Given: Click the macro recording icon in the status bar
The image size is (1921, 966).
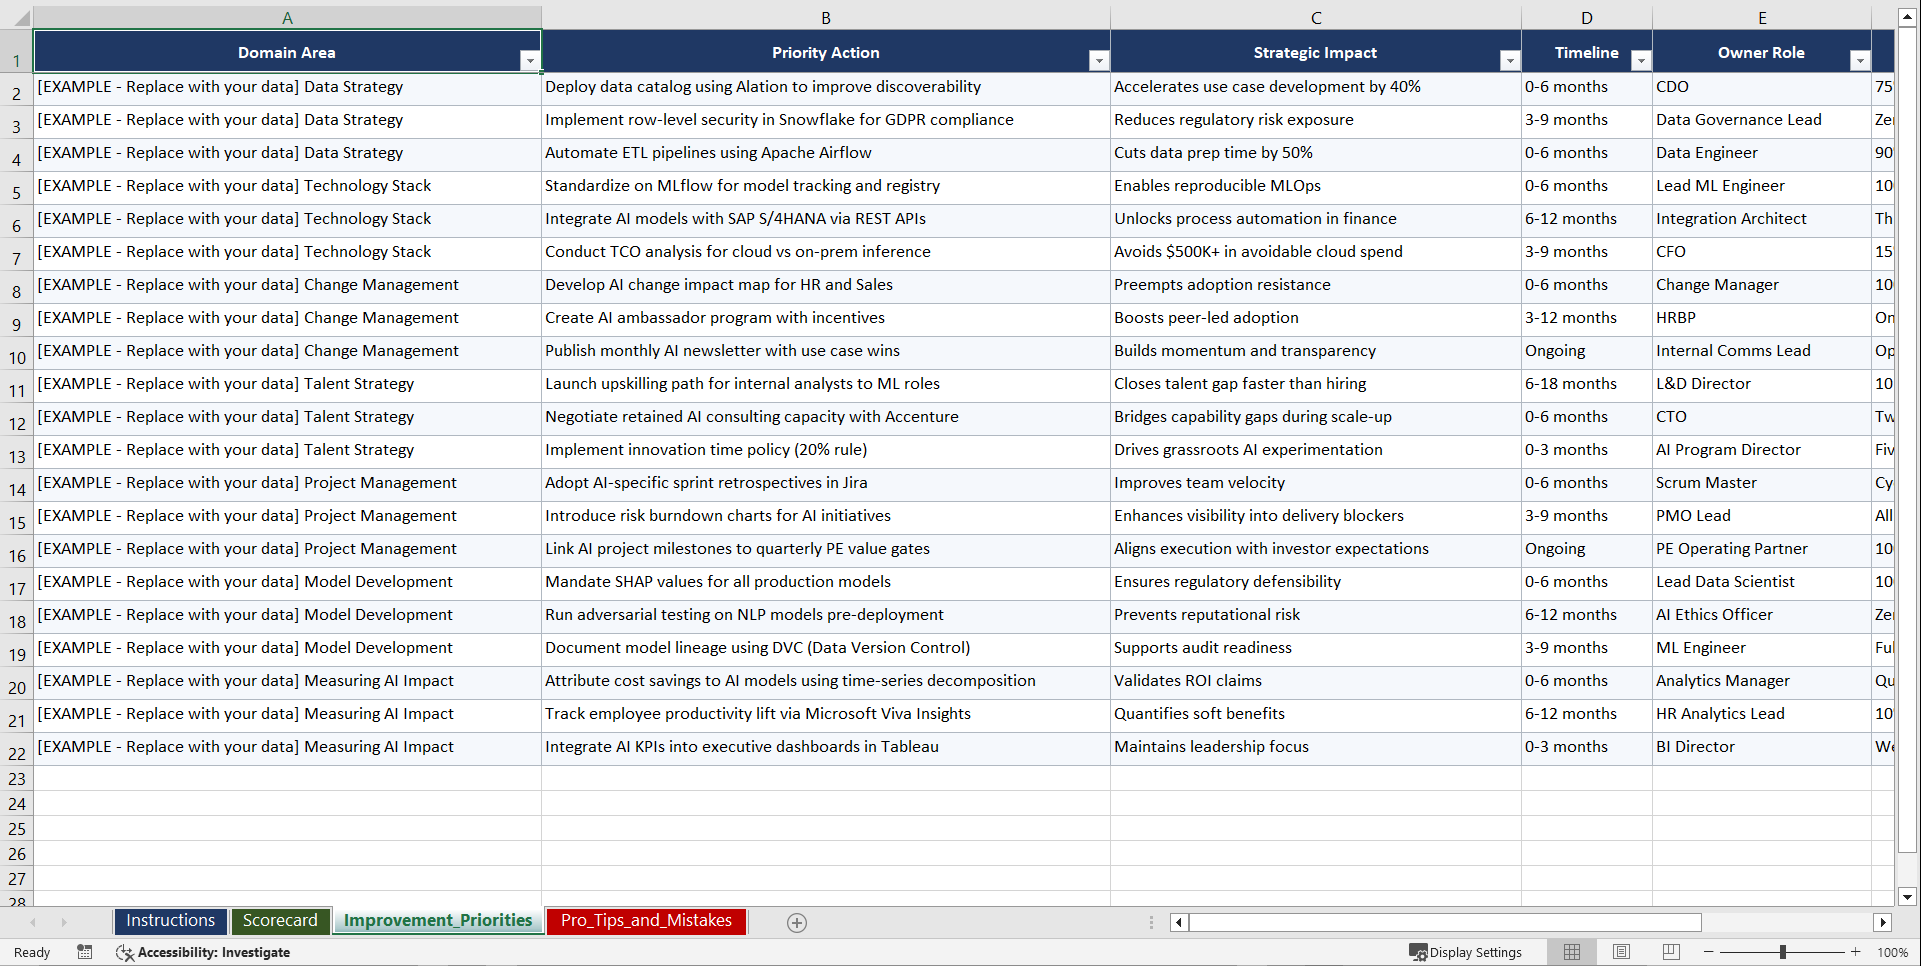Looking at the screenshot, I should pyautogui.click(x=85, y=952).
